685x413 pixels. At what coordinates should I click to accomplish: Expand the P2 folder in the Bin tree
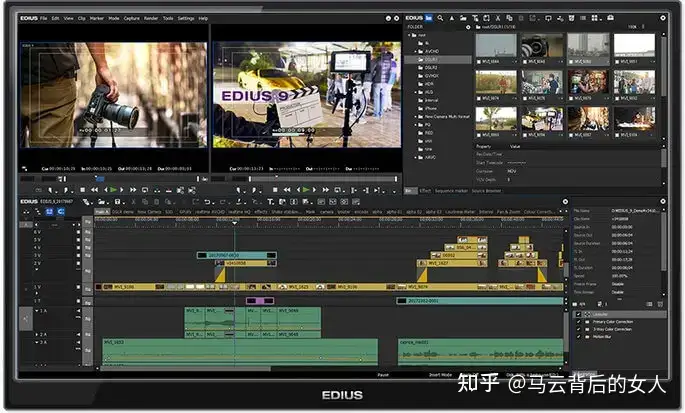tap(415, 125)
